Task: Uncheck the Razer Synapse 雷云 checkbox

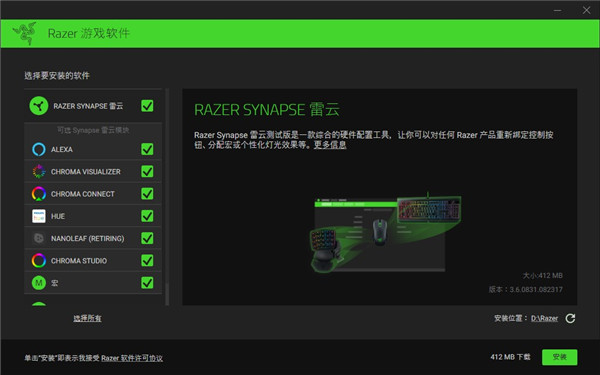Action: click(147, 106)
